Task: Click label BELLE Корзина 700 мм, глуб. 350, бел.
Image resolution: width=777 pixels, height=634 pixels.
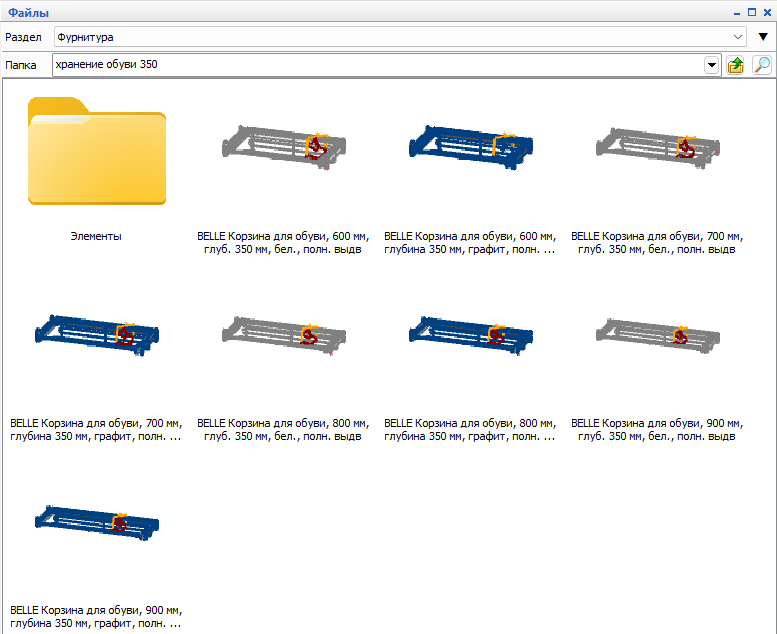Action: coord(657,243)
